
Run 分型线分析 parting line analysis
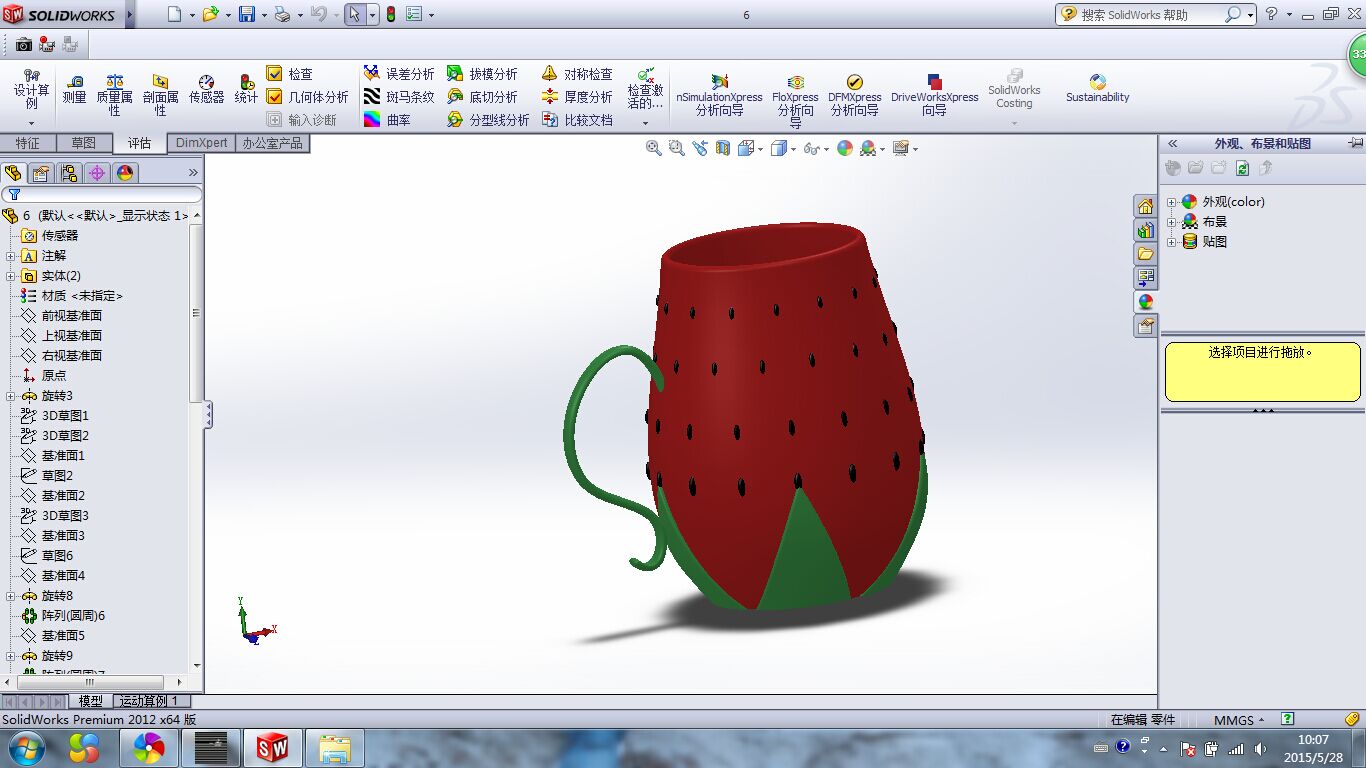coord(488,120)
